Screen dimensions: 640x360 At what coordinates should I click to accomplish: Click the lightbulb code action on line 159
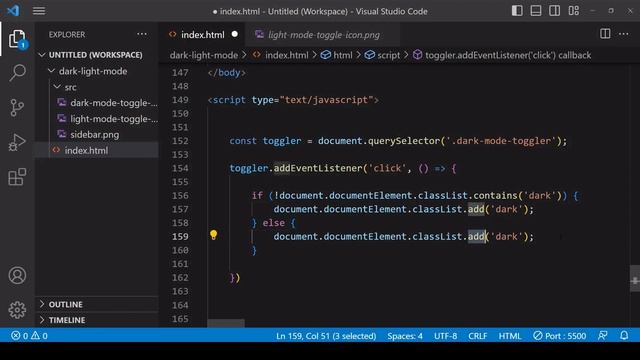[x=213, y=235]
